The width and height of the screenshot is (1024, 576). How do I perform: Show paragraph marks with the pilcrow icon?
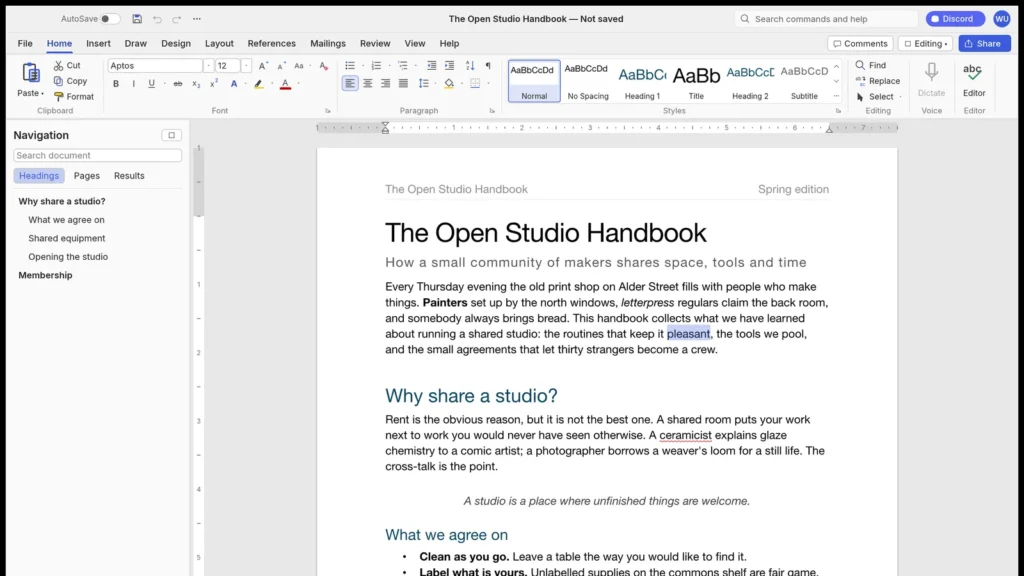[488, 65]
